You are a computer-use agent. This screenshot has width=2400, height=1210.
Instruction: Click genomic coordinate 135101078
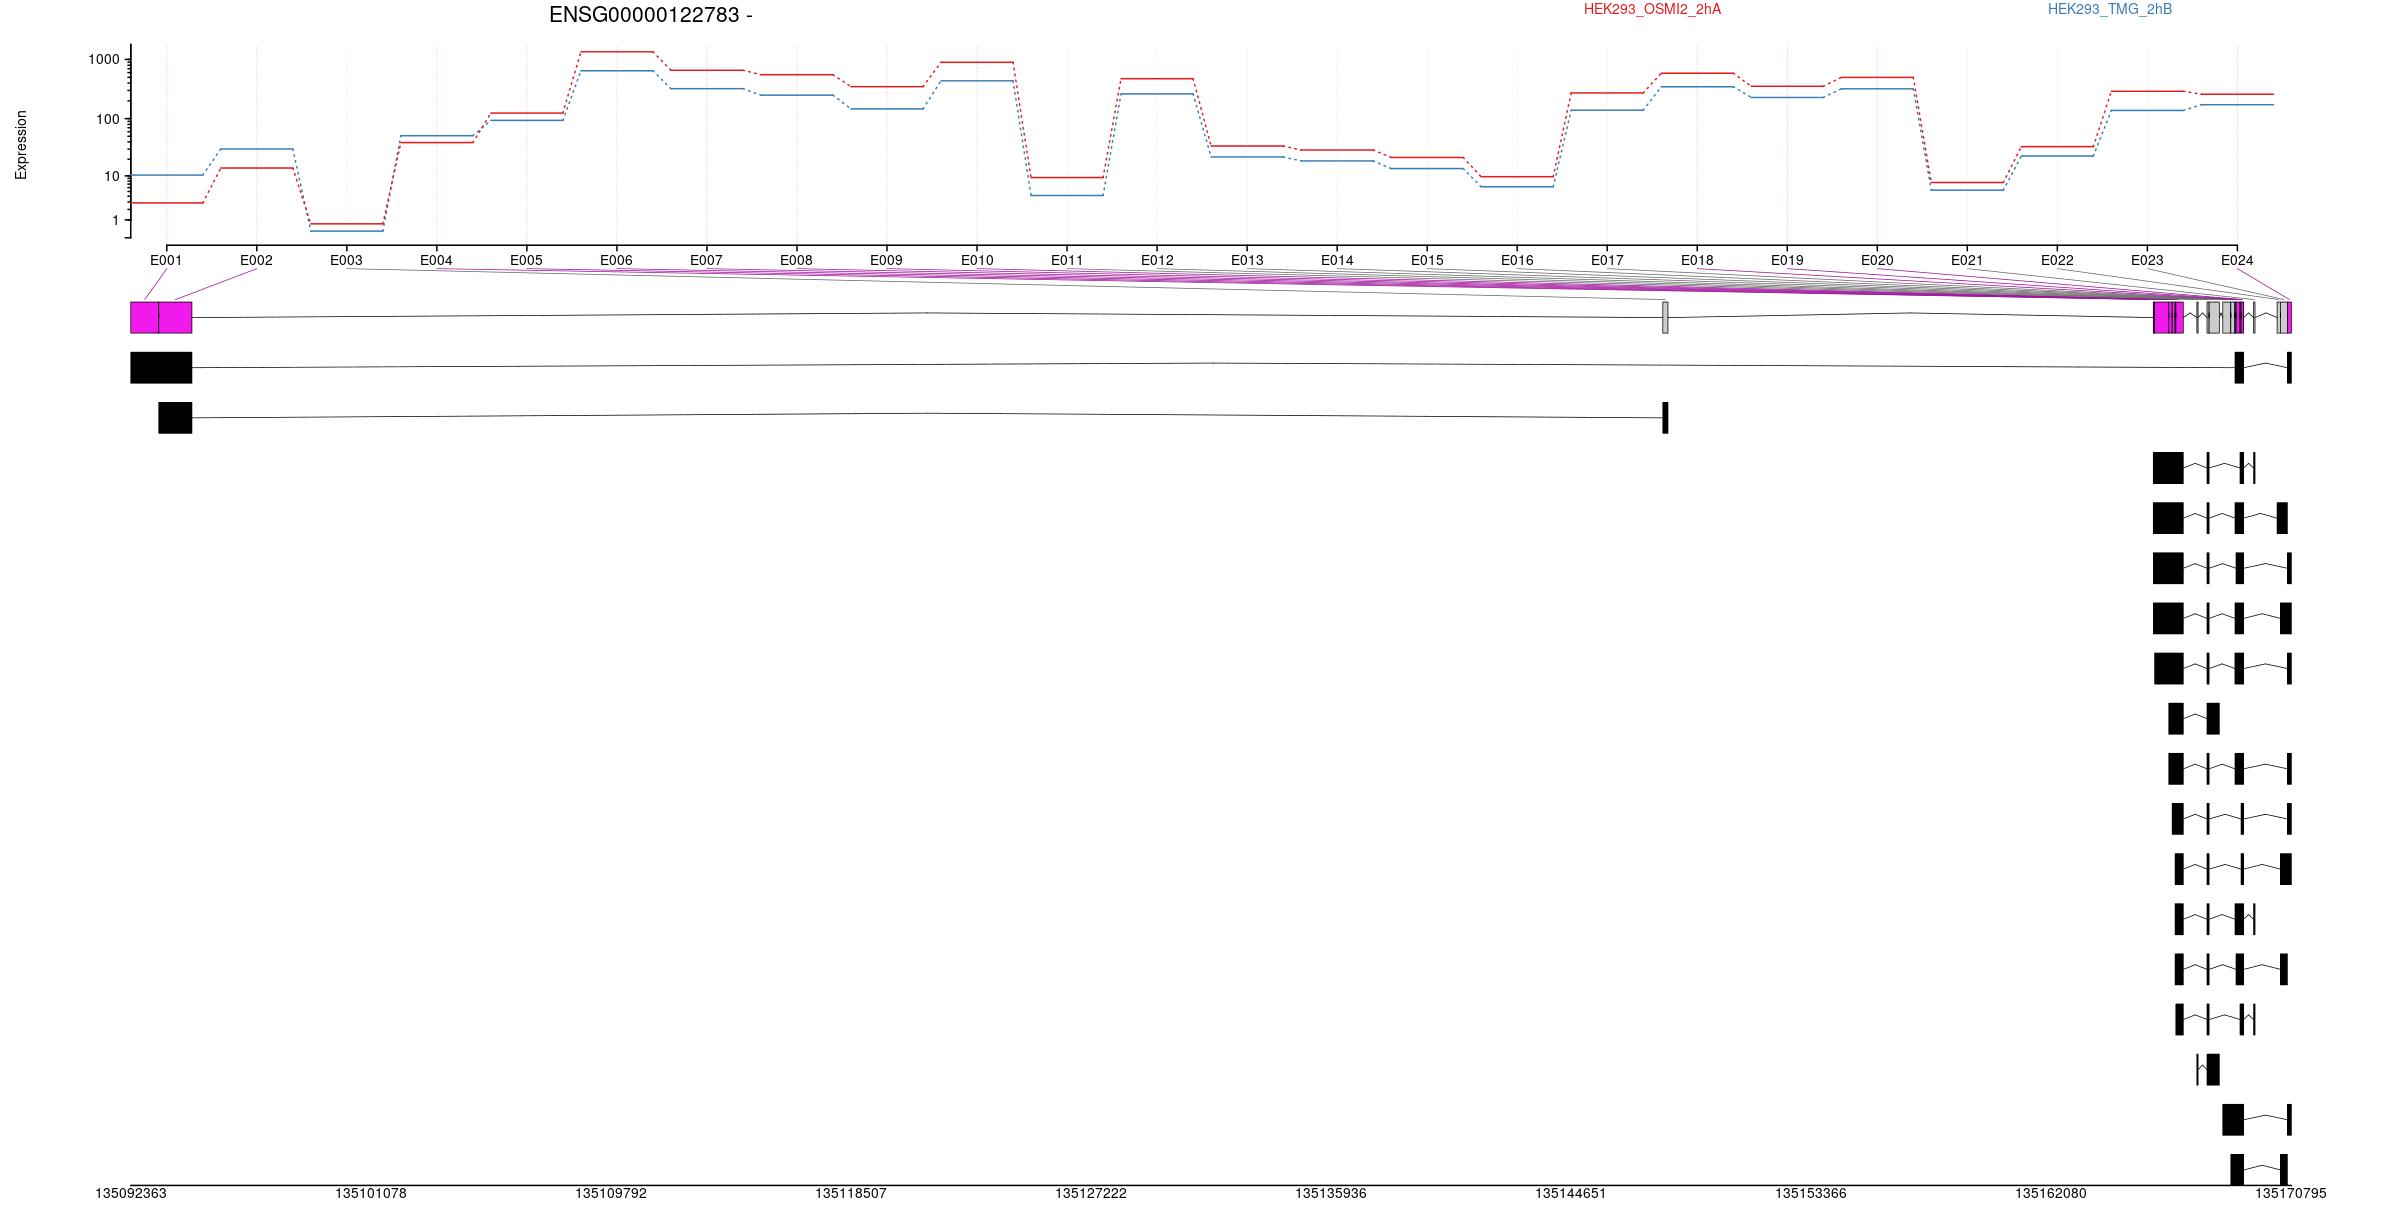[371, 1194]
